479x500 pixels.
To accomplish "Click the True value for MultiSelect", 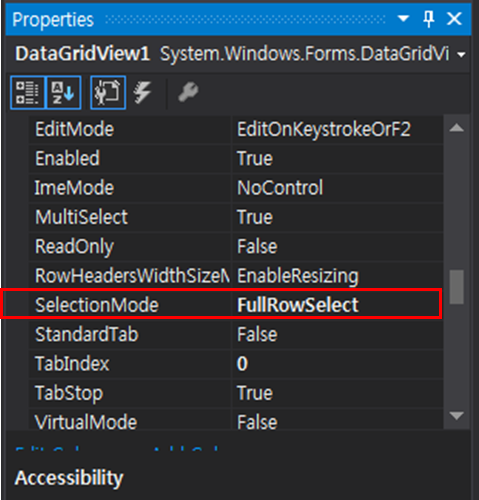I will click(255, 217).
